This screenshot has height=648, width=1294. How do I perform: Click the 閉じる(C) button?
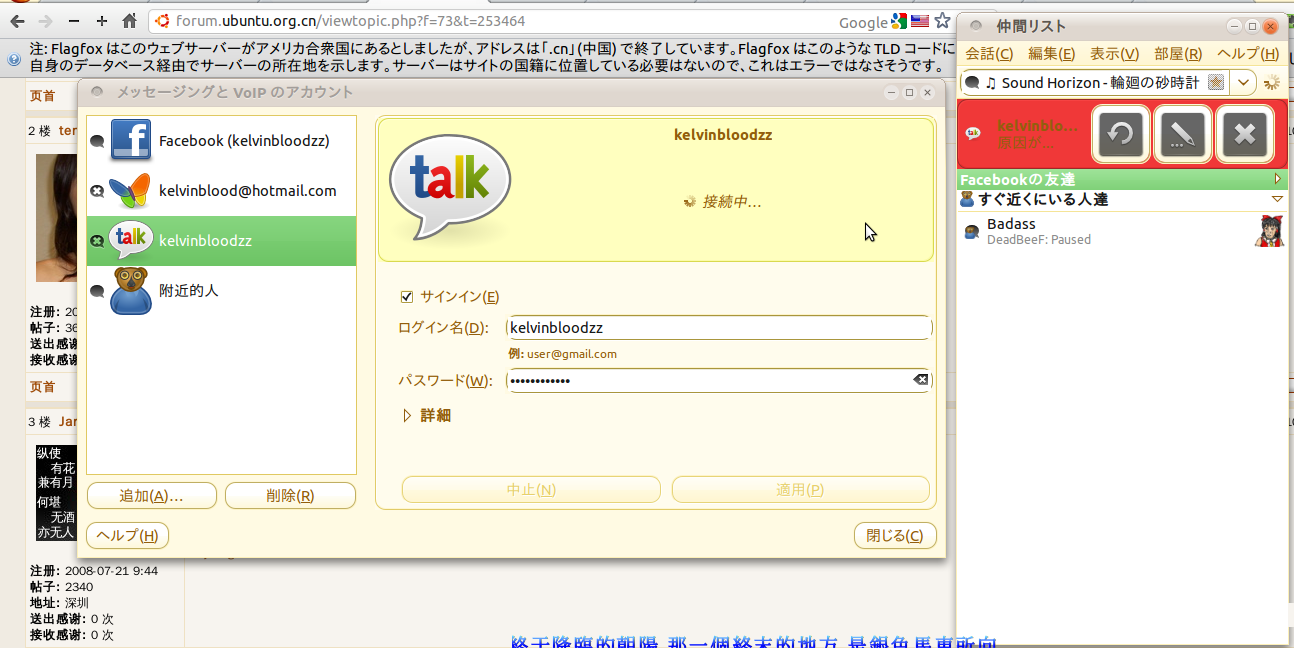895,536
